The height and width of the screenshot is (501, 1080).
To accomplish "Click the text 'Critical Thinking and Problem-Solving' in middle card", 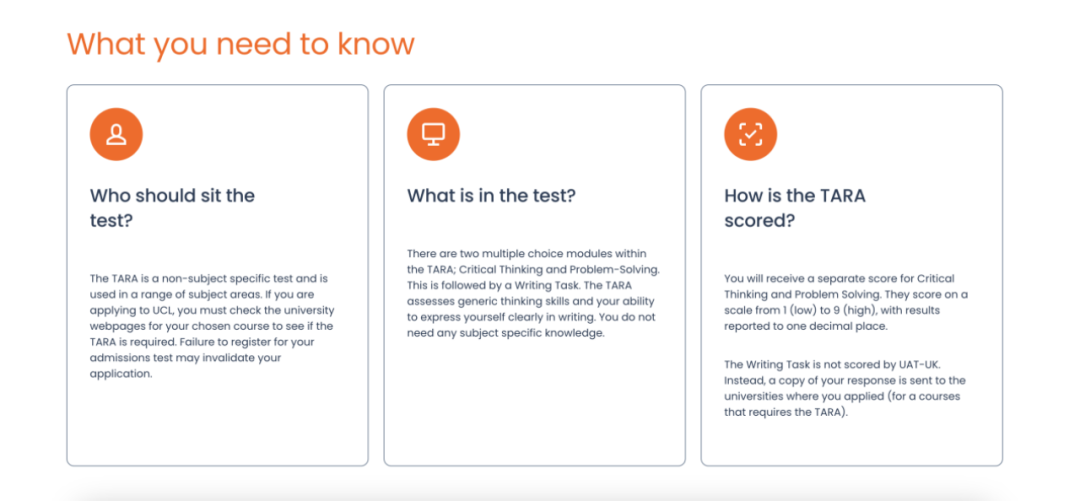I will tap(552, 269).
